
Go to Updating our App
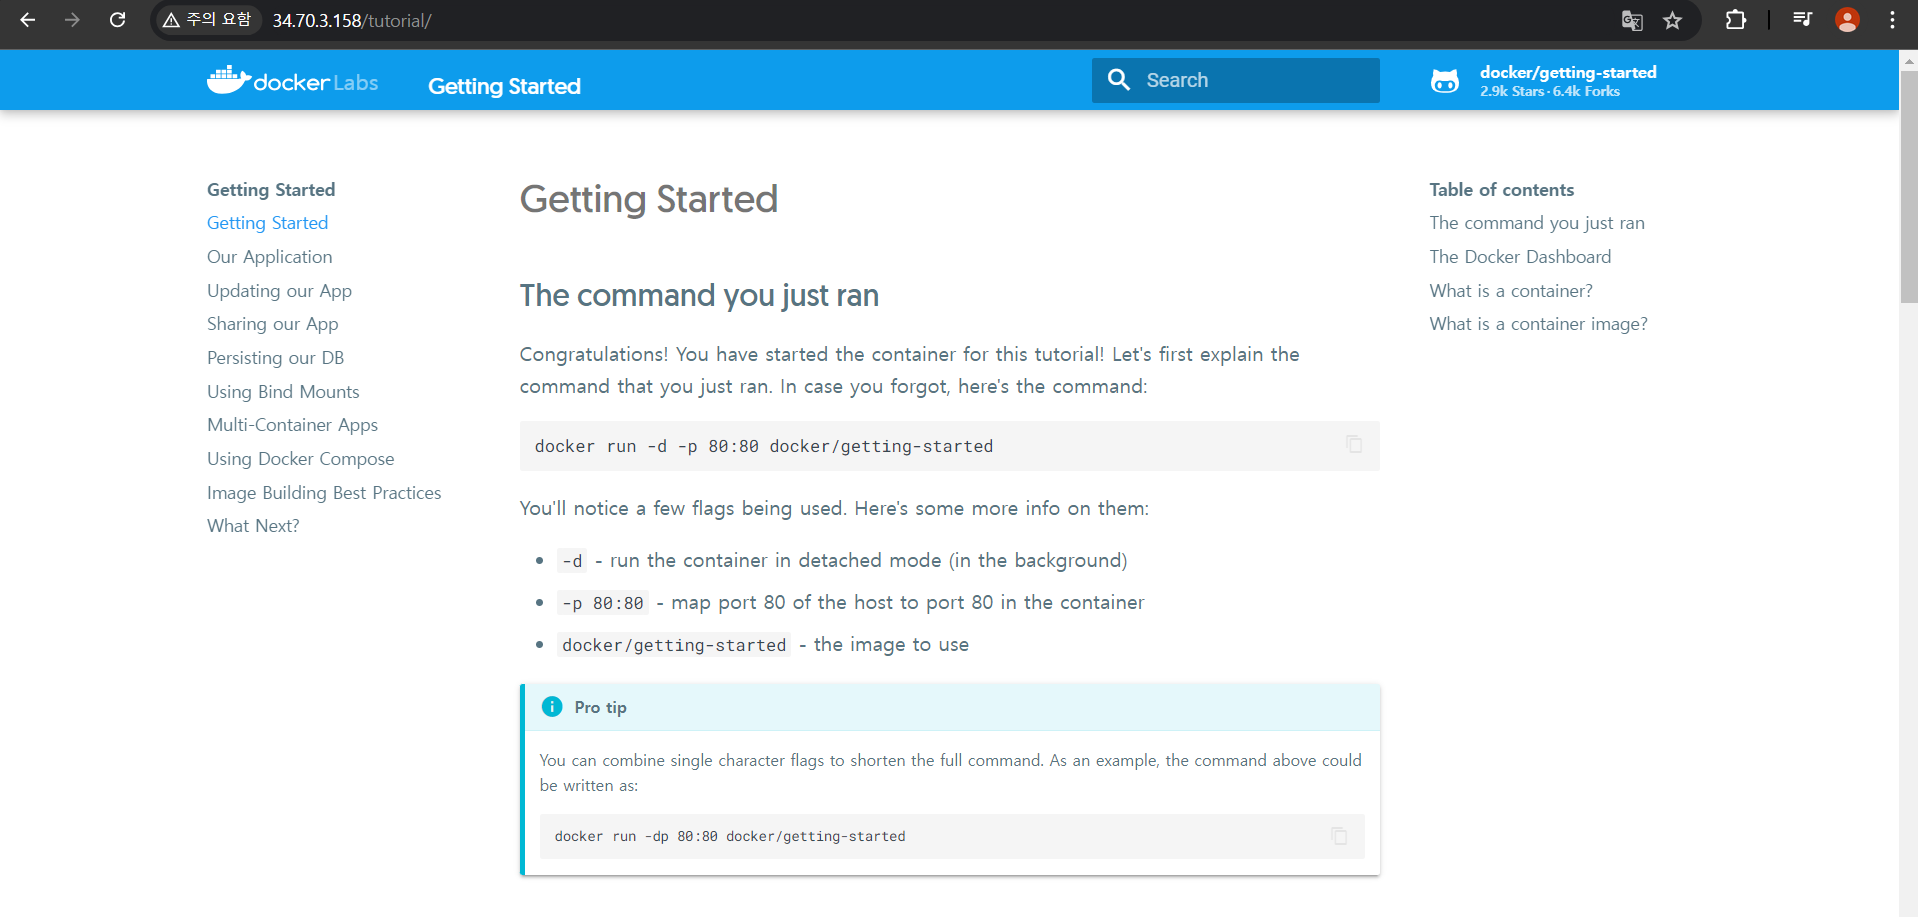(279, 291)
